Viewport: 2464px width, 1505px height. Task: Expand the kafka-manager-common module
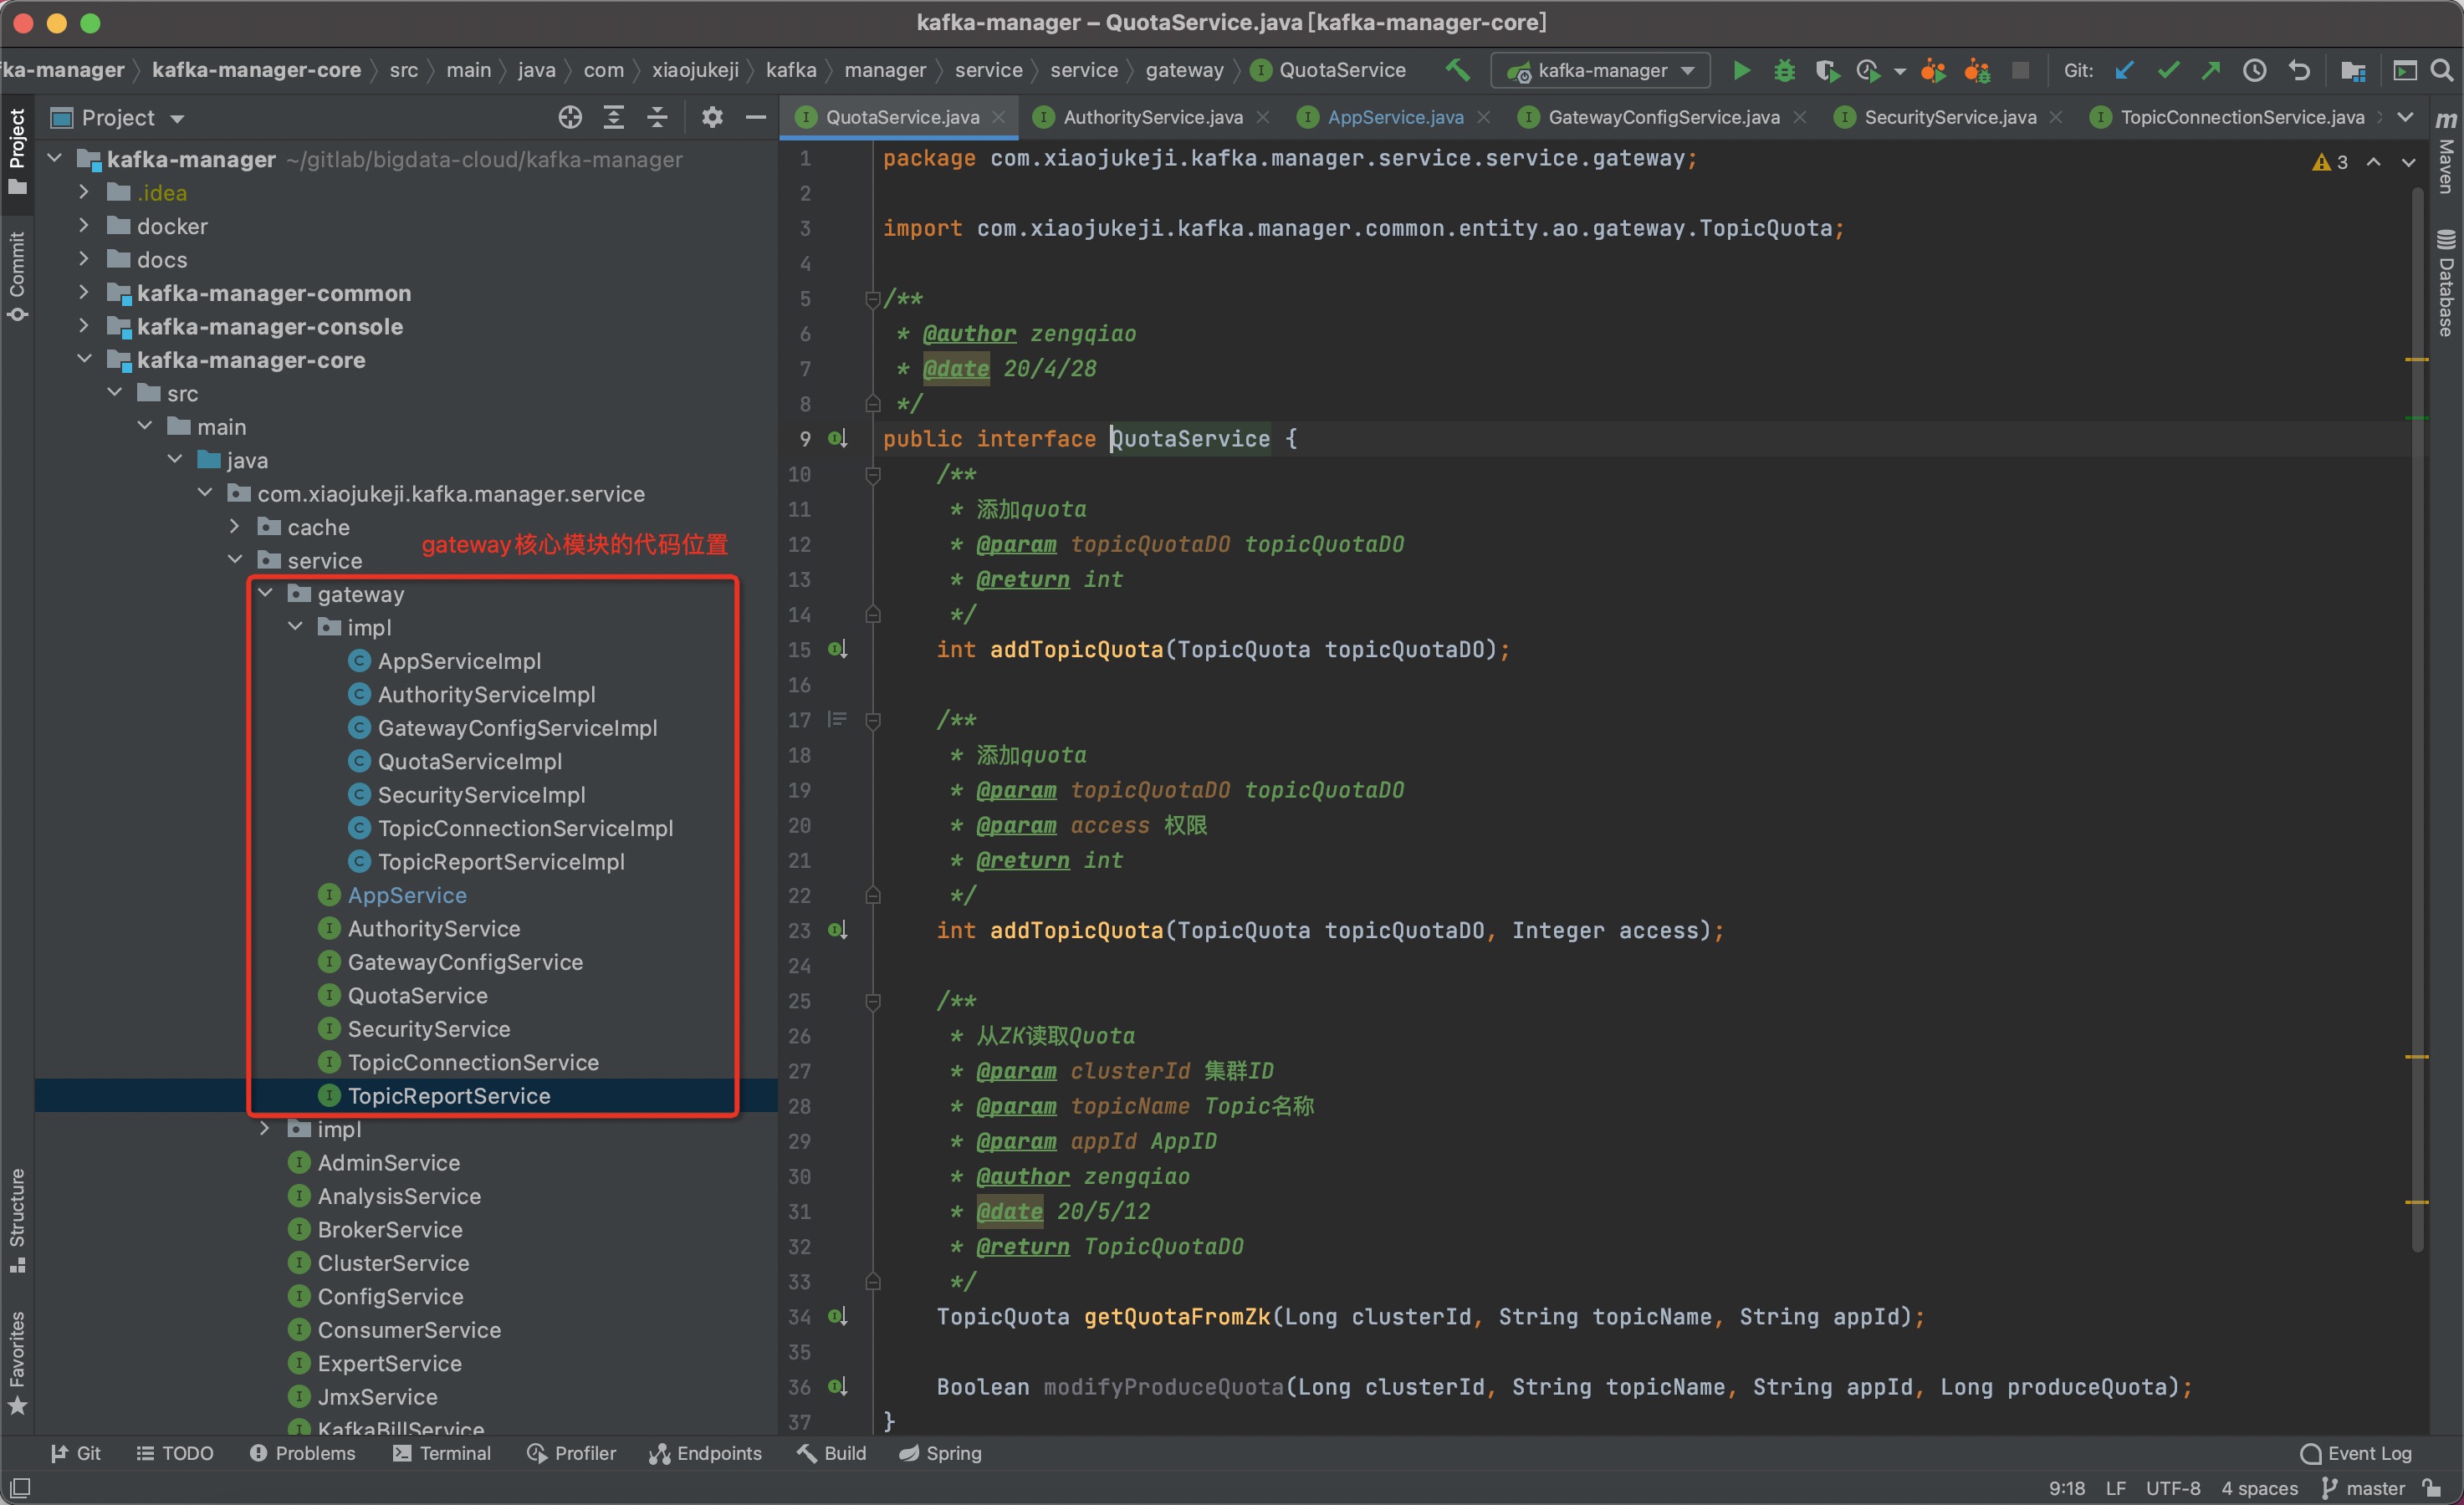[x=84, y=293]
